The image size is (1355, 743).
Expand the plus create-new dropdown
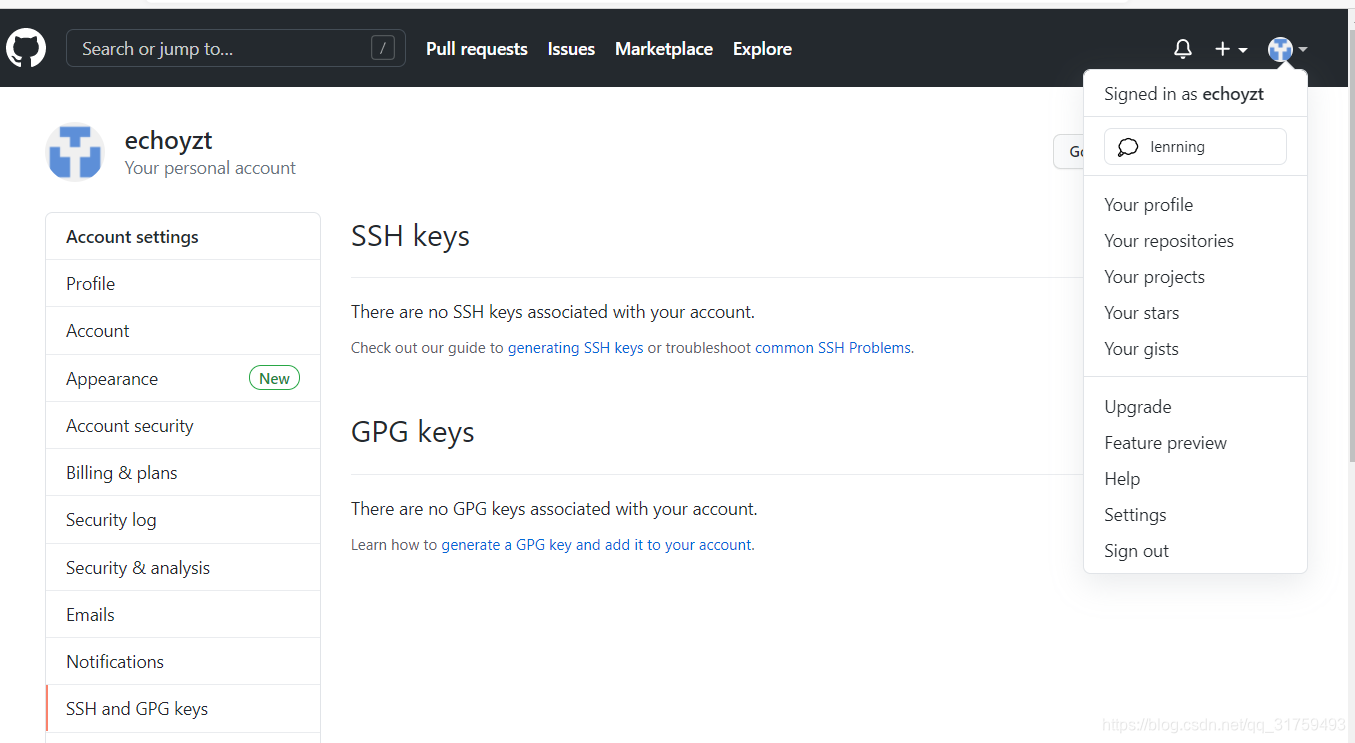coord(1231,49)
